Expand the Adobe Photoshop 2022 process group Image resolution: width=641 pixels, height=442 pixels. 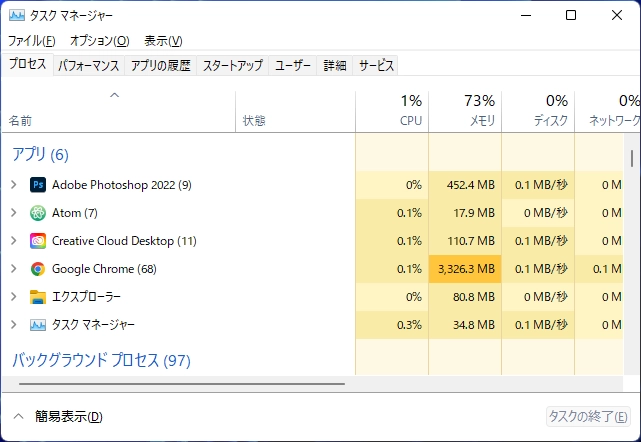click(x=13, y=185)
